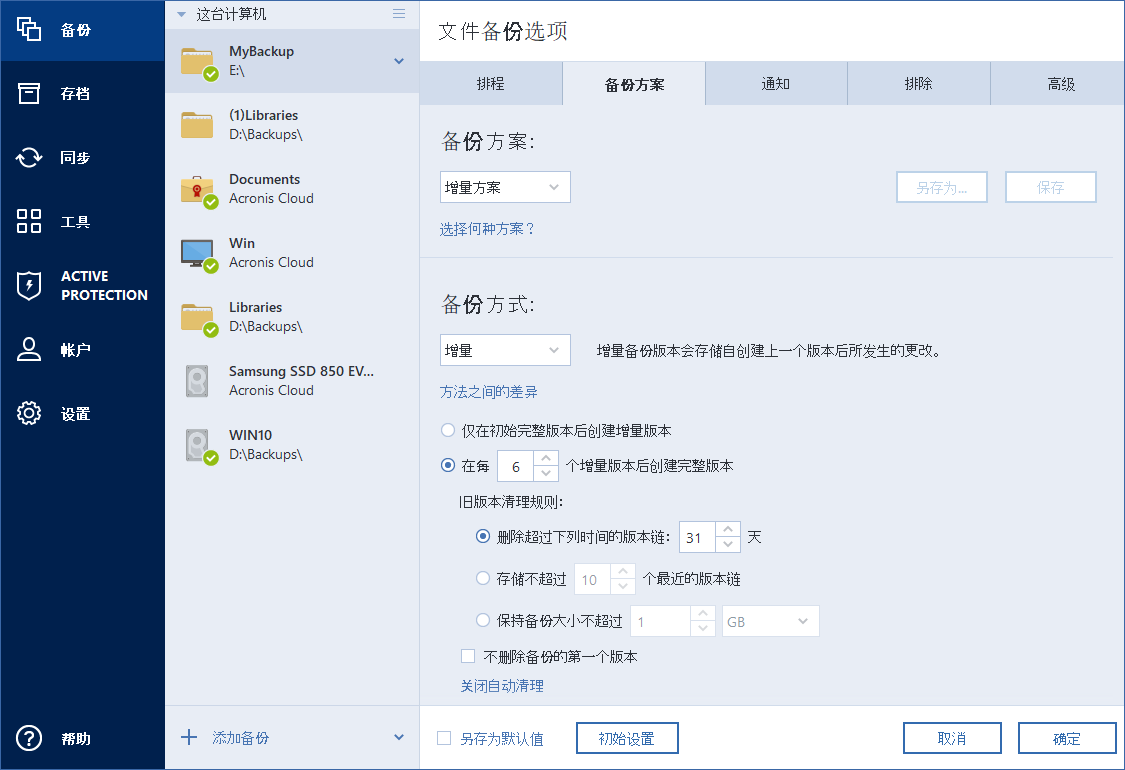The image size is (1125, 770).
Task: Open the 同步 (Sync) sidebar icon
Action: 29,157
